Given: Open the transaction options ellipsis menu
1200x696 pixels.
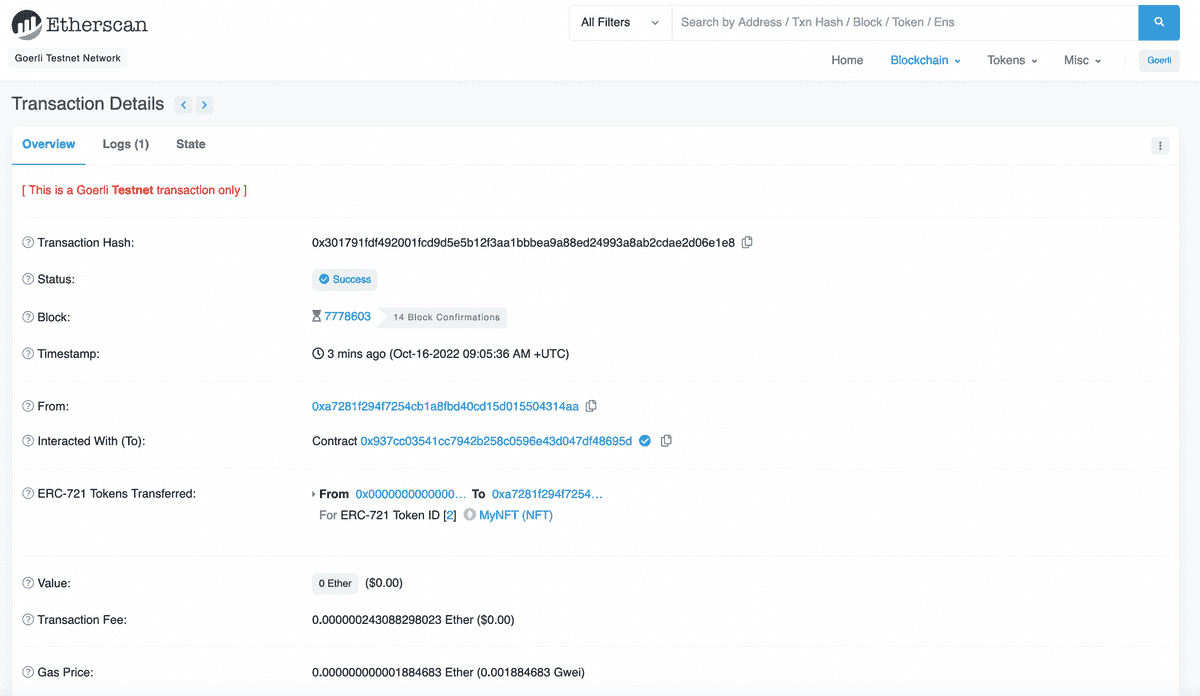Looking at the screenshot, I should pyautogui.click(x=1159, y=145).
